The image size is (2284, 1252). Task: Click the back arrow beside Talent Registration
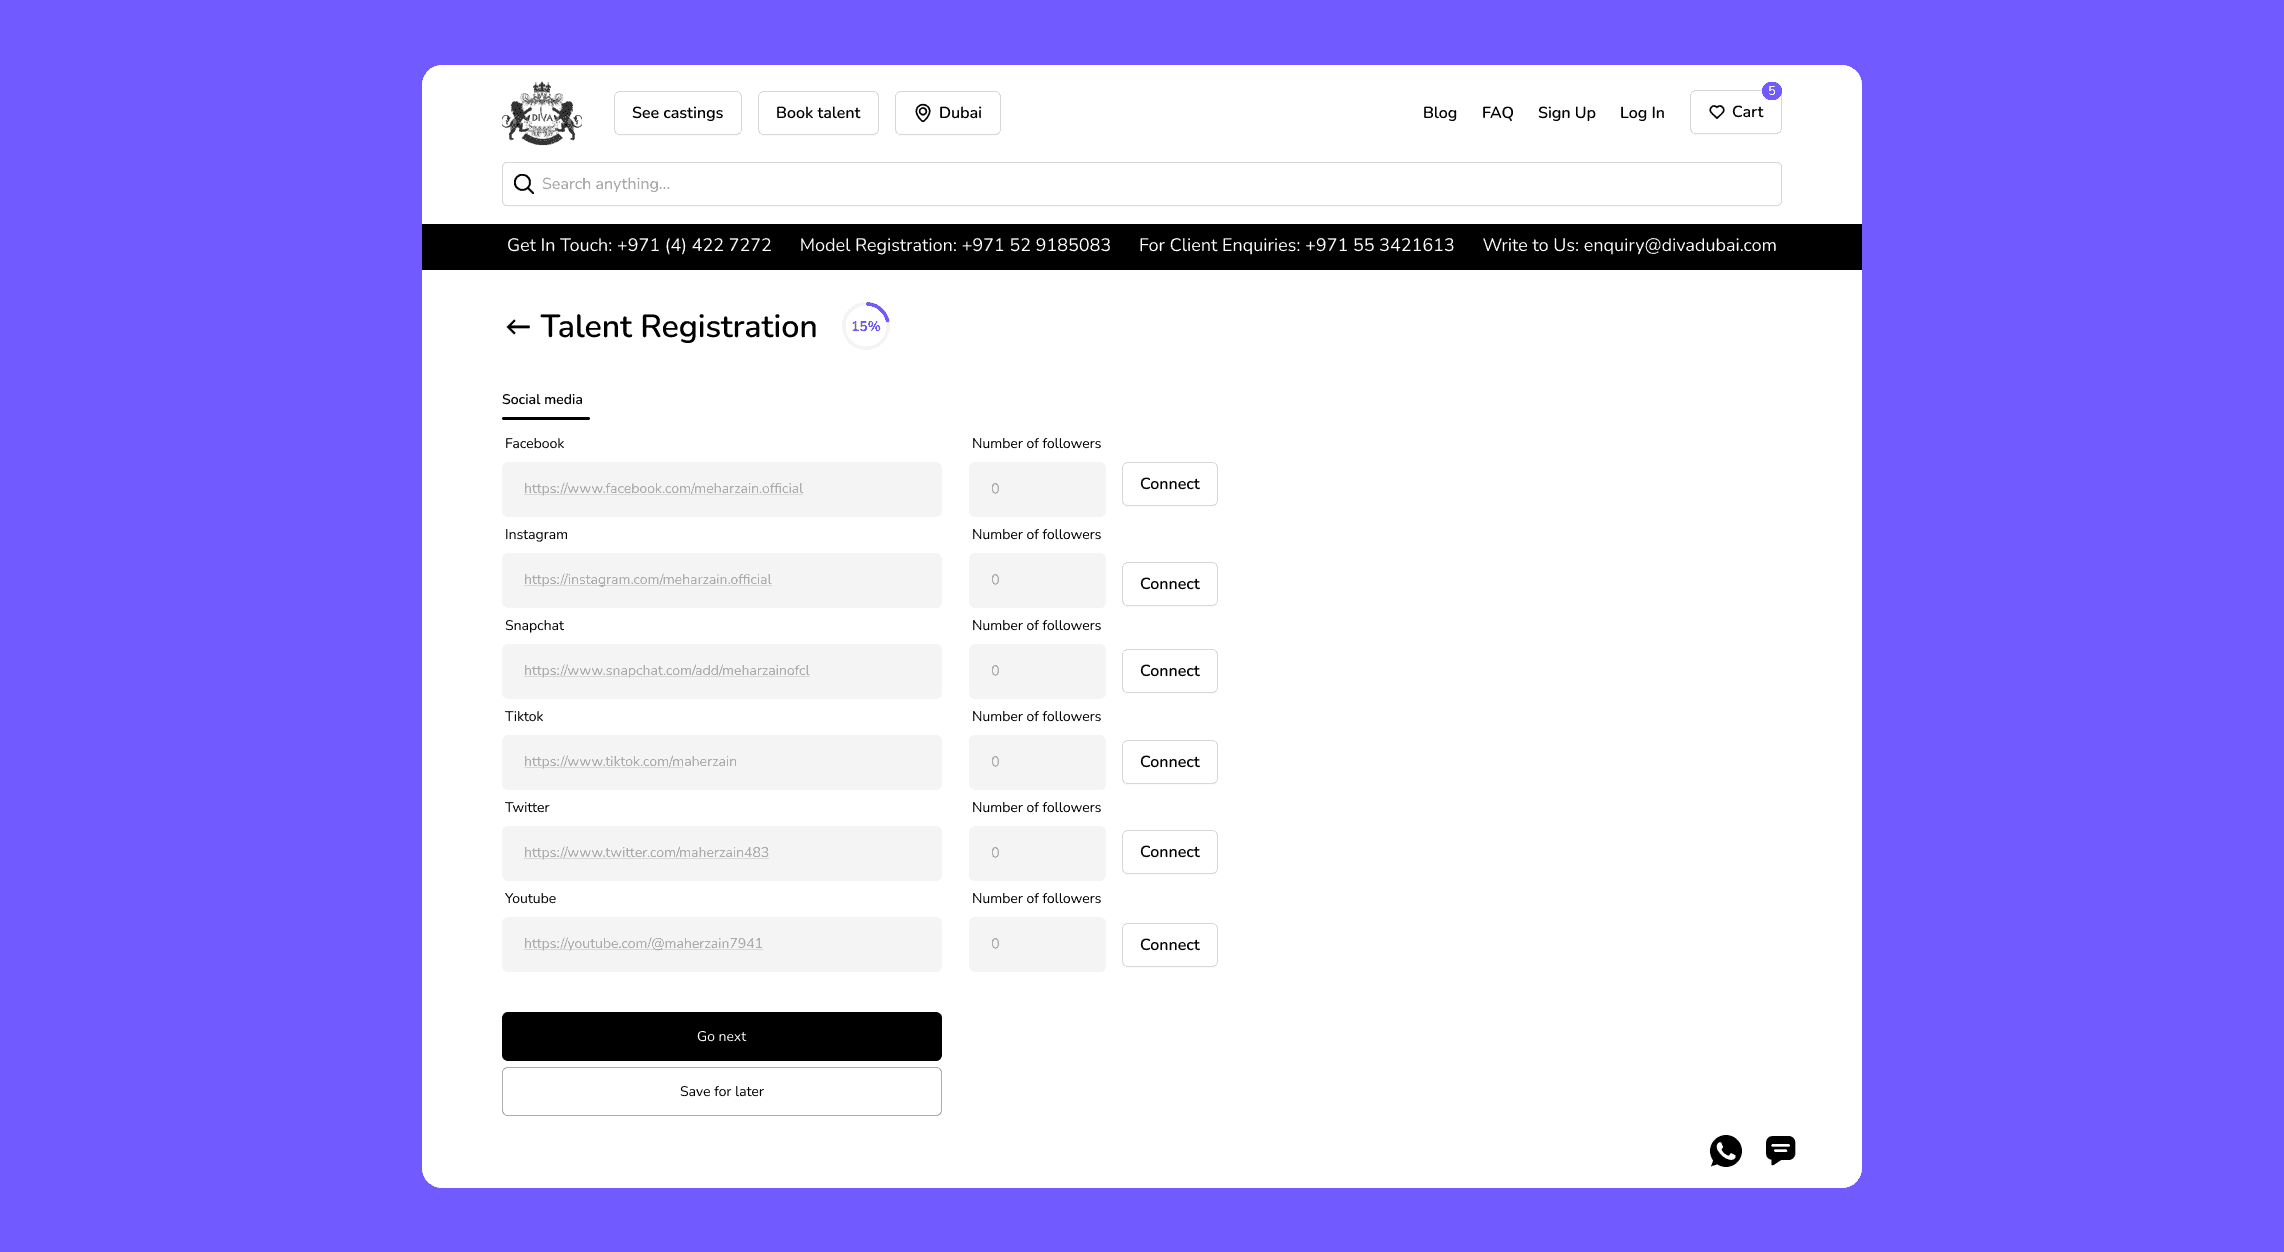[x=517, y=327]
